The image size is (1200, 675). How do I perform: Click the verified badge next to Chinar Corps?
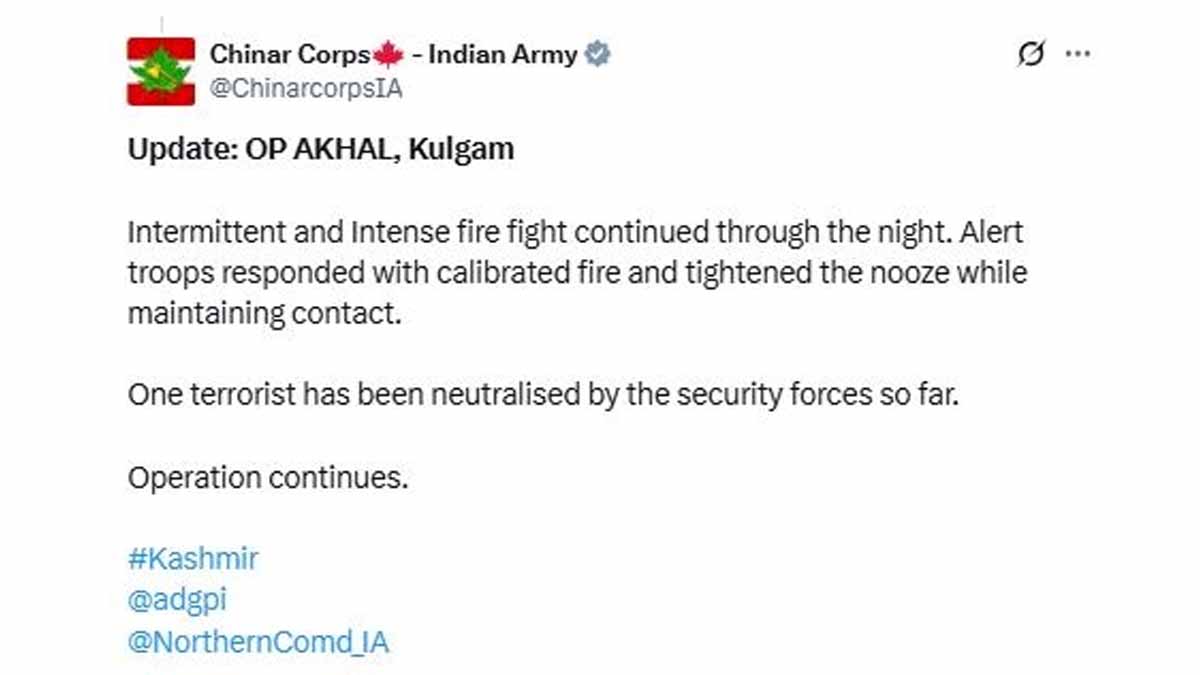click(x=597, y=54)
